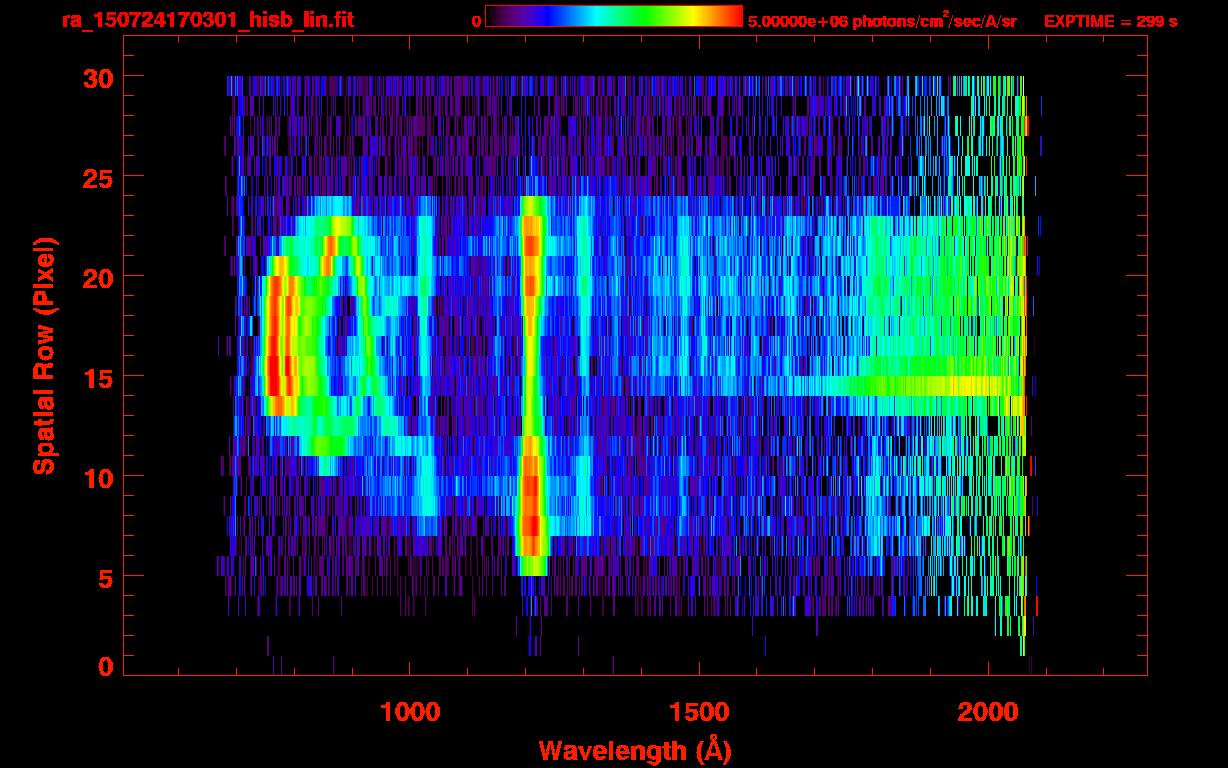The width and height of the screenshot is (1228, 768).
Task: Click the x-axis tick label 2000
Action: click(987, 712)
